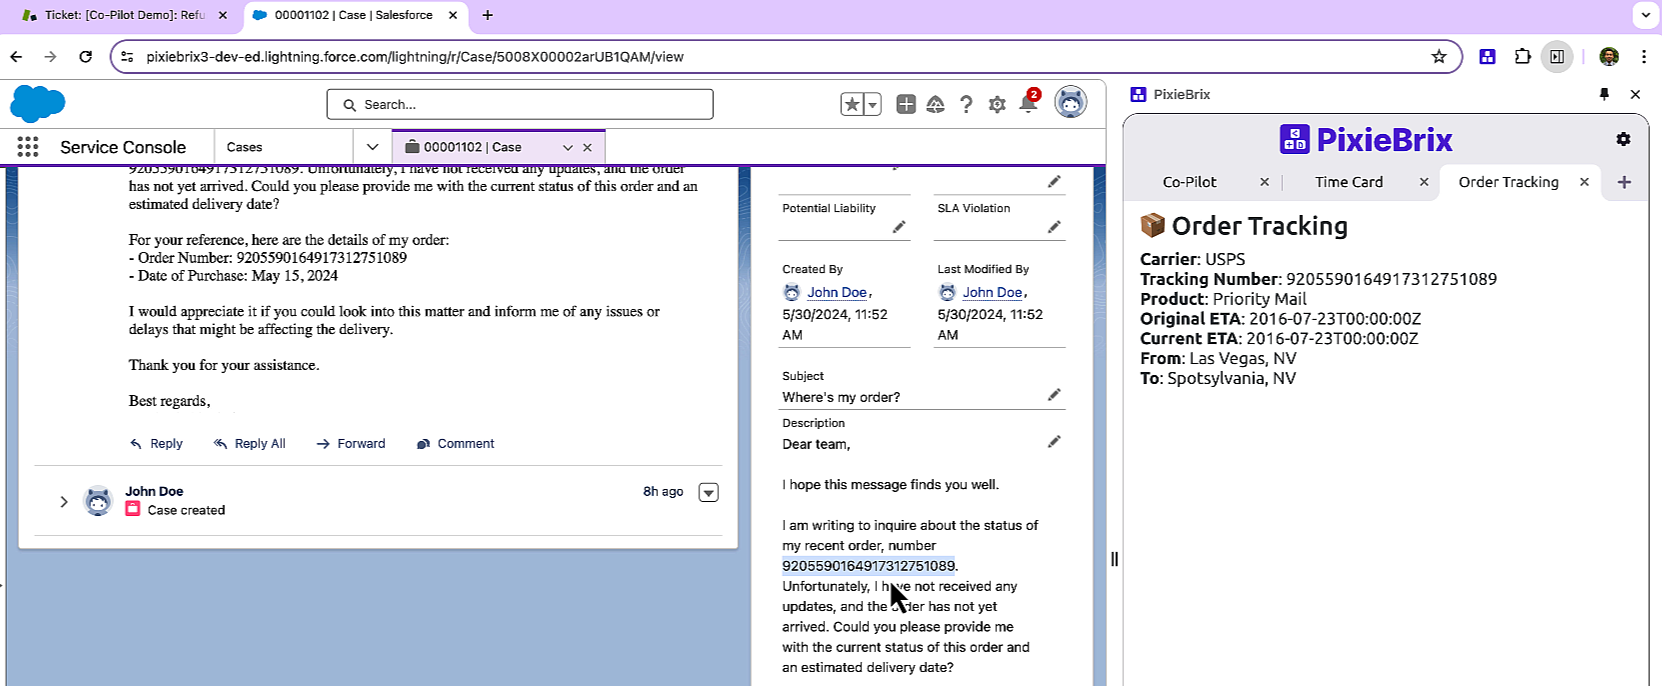Switch to the Time Card tab
Viewport: 1662px width, 686px height.
(1348, 182)
